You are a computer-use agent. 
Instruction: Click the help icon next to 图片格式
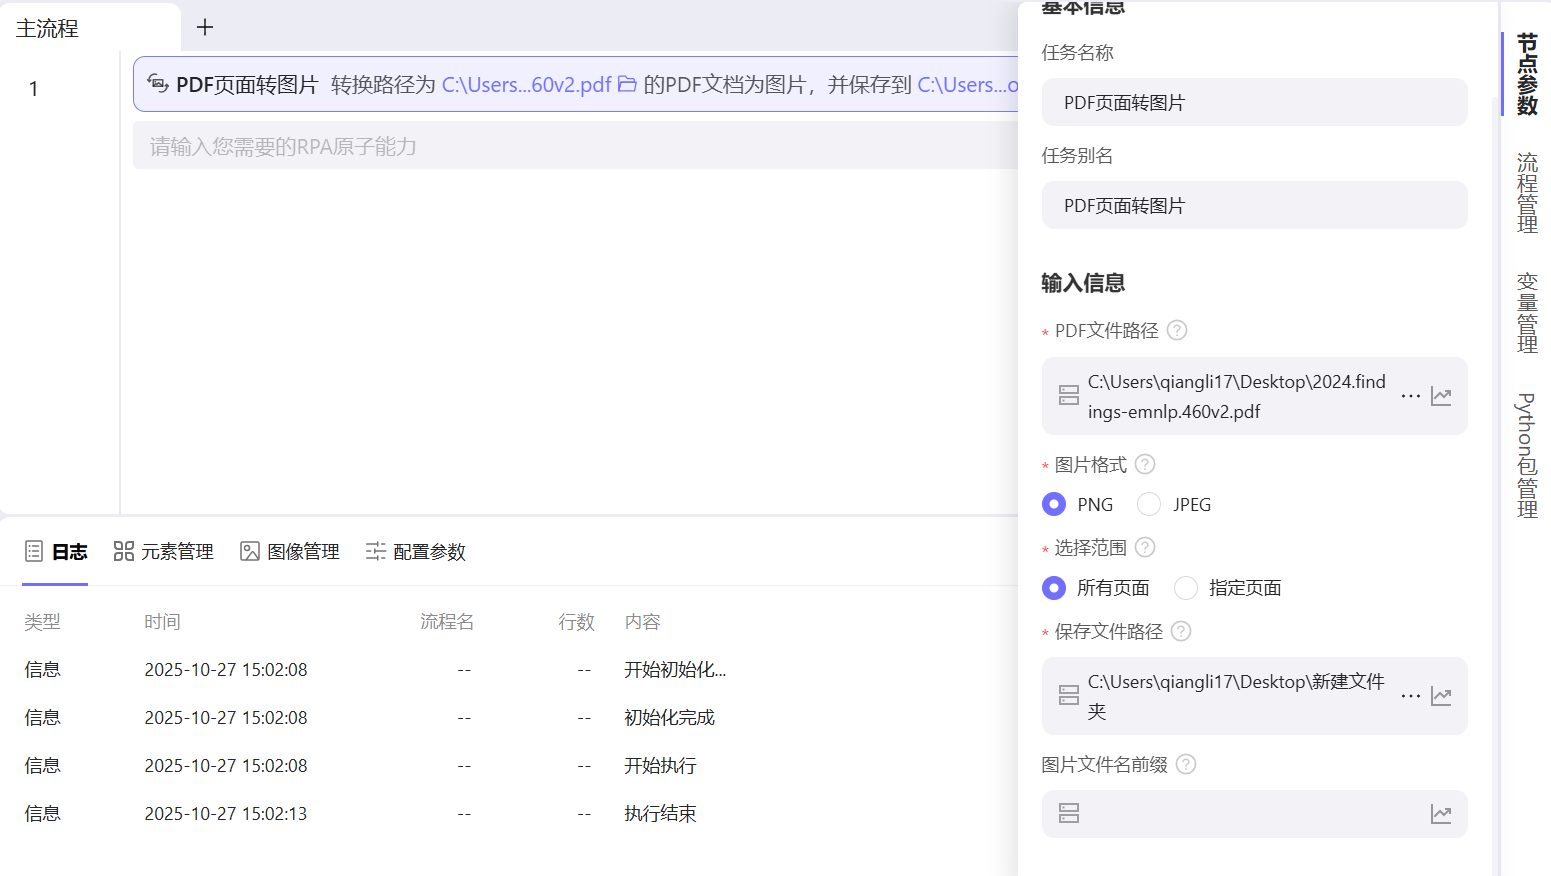click(x=1145, y=464)
